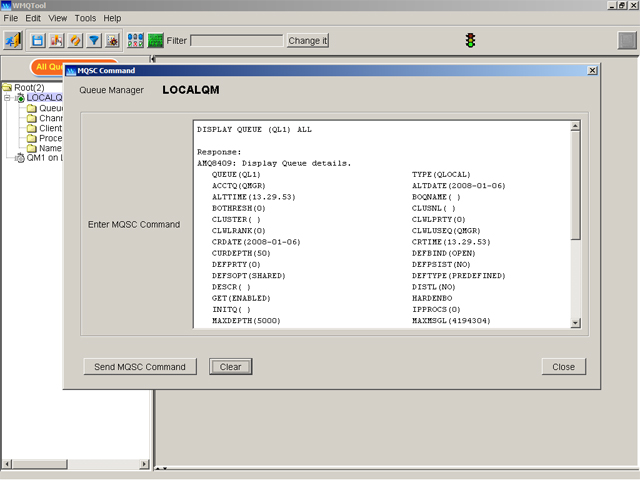Click the GET(ENABLED) text in output
The image size is (640, 480).
click(241, 298)
